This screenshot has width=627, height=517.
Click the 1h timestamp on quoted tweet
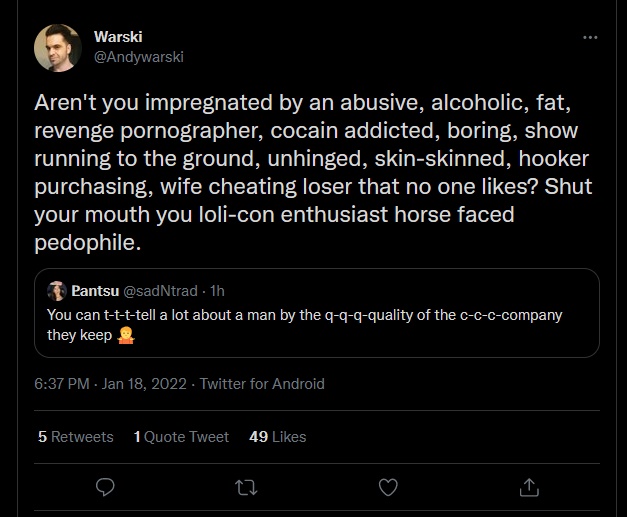[x=217, y=291]
